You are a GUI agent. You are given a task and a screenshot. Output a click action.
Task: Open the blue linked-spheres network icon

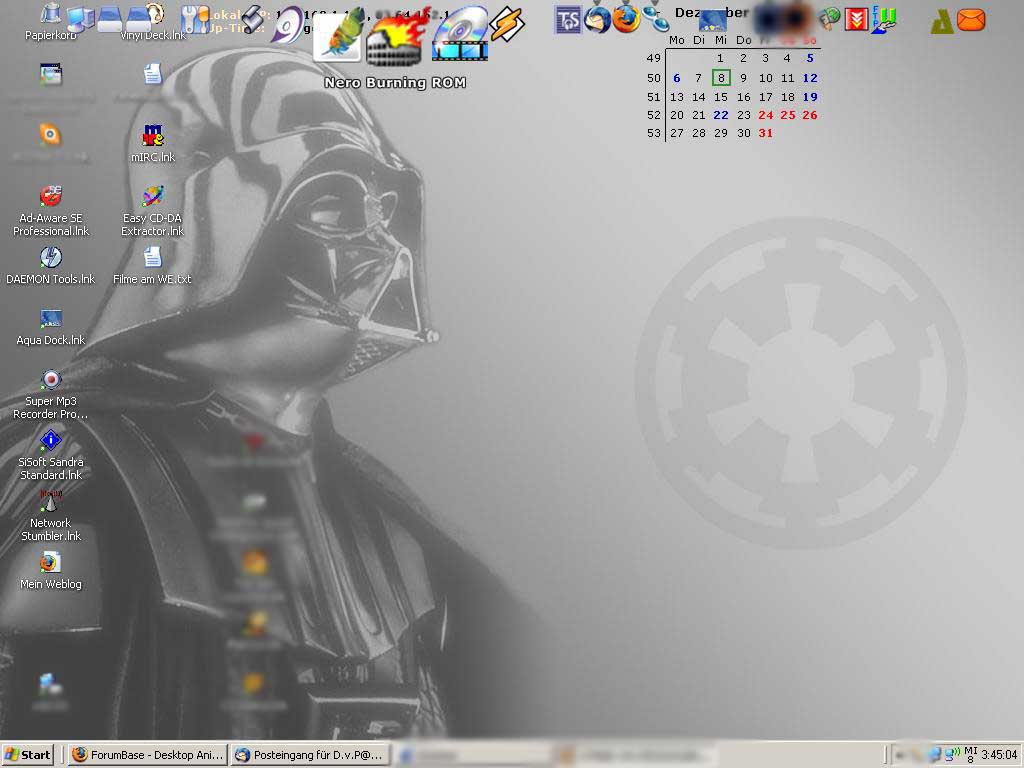[x=655, y=18]
